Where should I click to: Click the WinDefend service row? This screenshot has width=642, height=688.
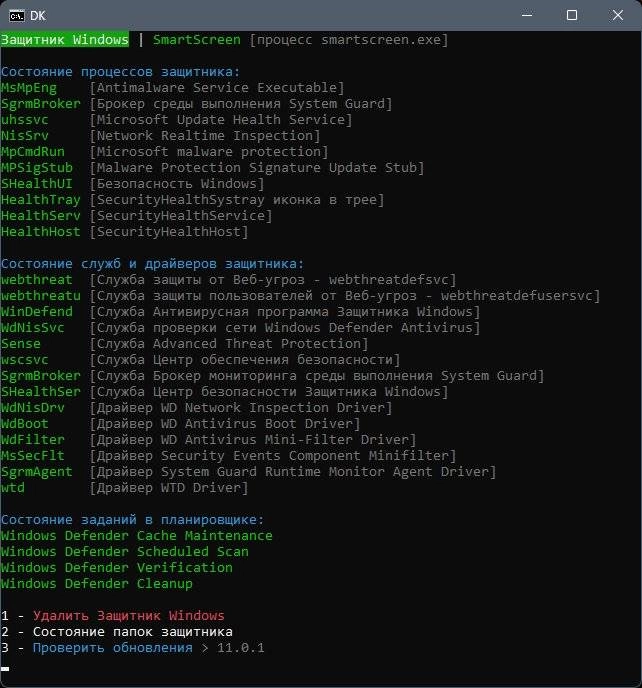(240, 312)
